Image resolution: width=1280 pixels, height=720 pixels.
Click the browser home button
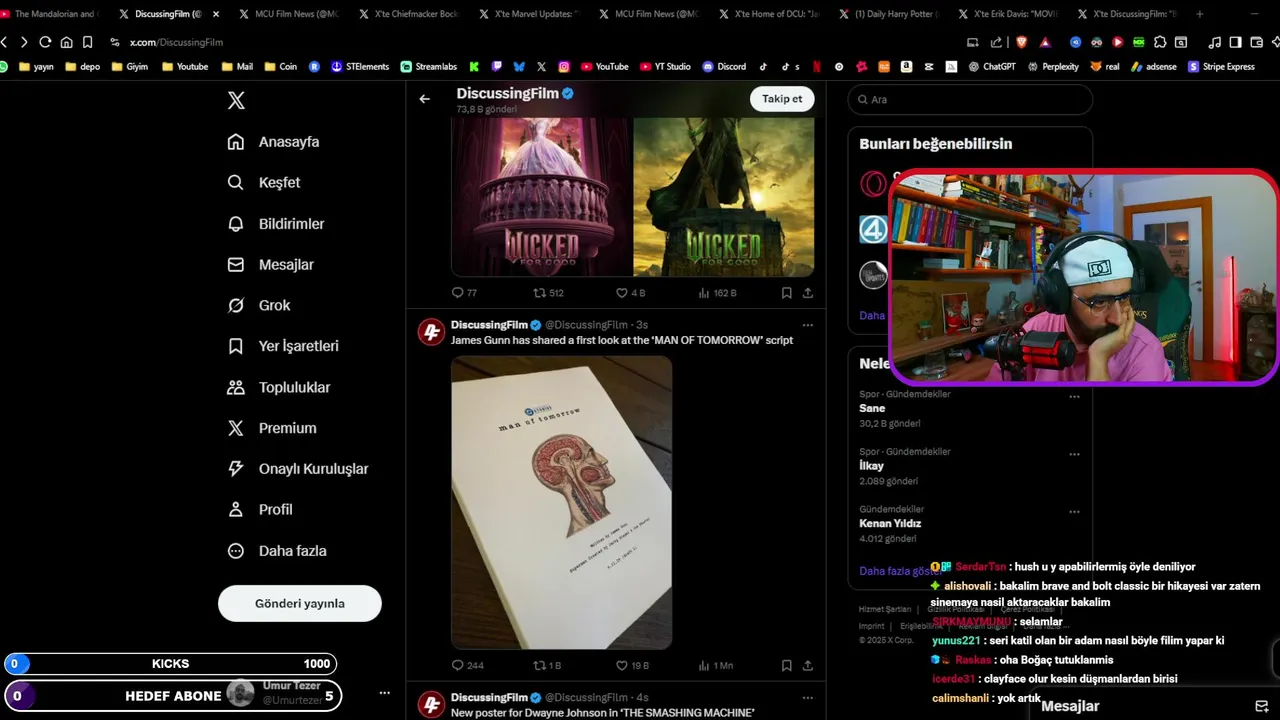click(66, 42)
